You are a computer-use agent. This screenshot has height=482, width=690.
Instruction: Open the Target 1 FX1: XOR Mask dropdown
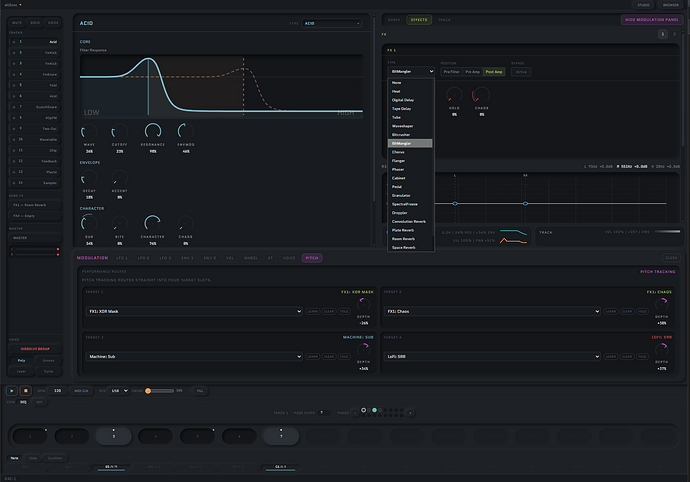194,311
